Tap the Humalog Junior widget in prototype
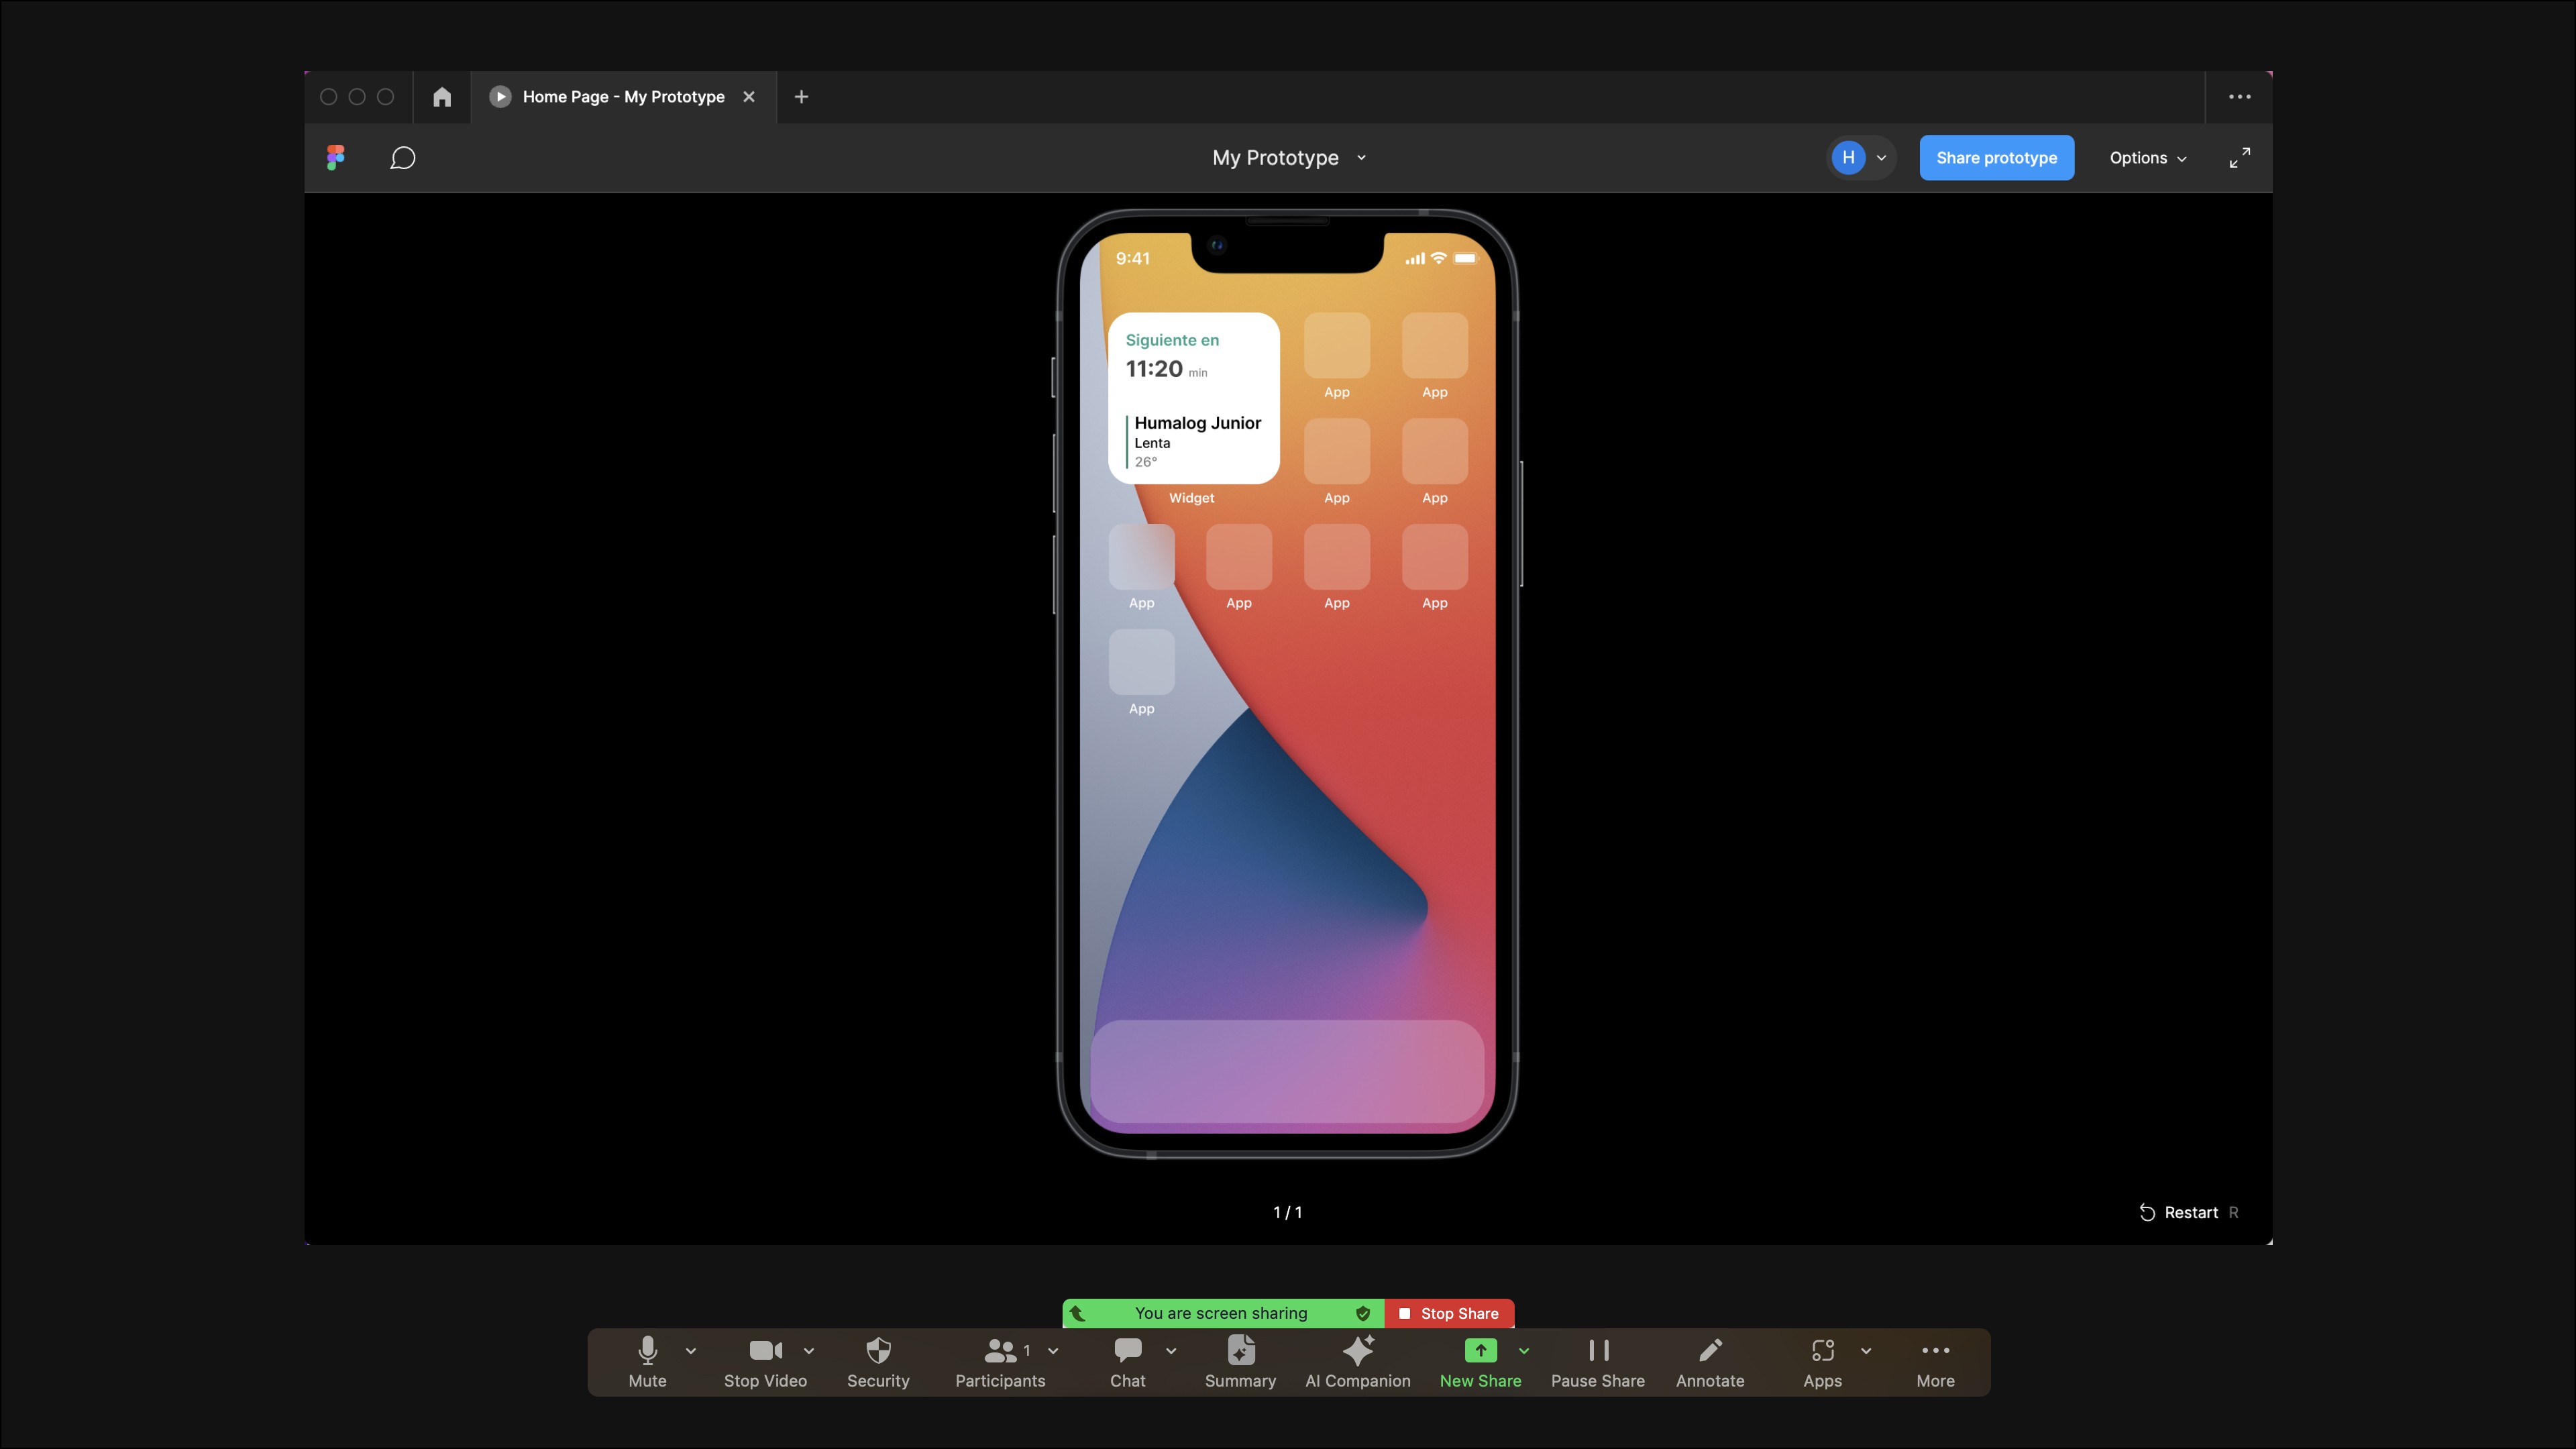This screenshot has width=2576, height=1449. (x=1194, y=398)
